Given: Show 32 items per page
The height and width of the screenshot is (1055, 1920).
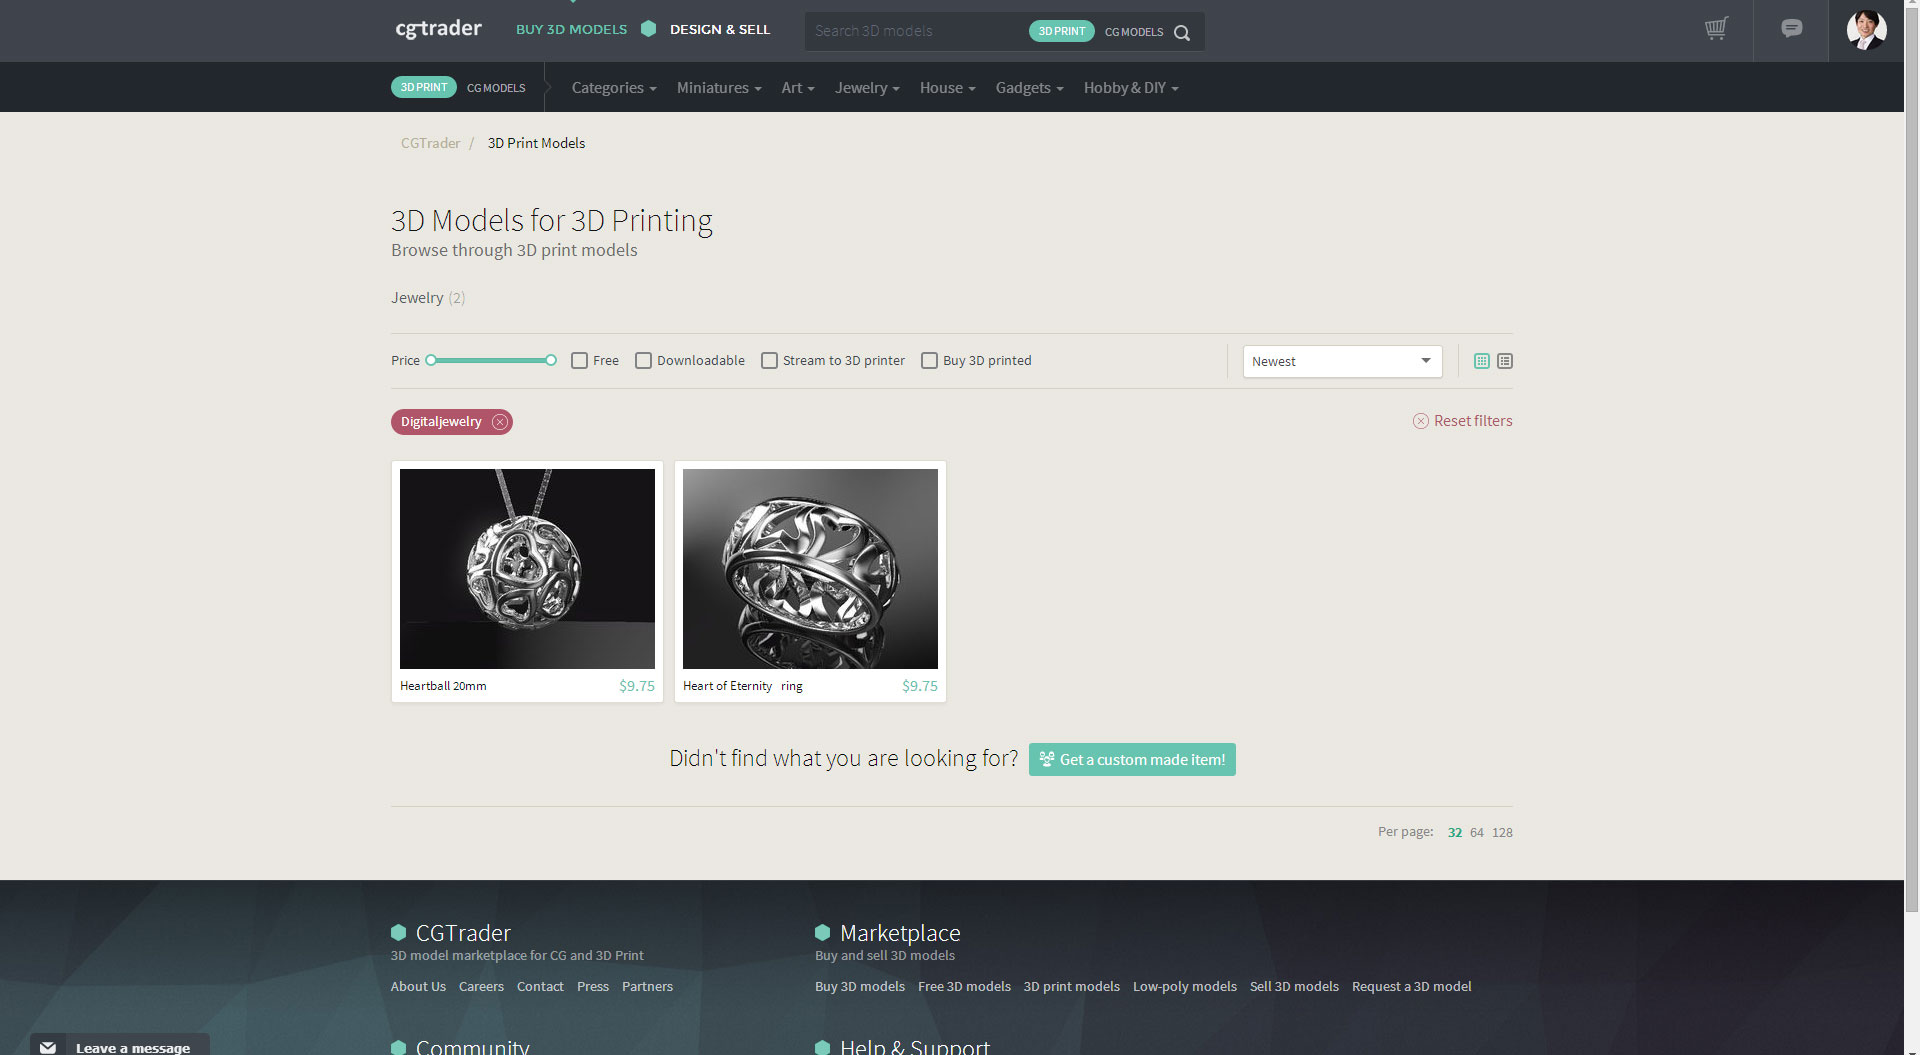Looking at the screenshot, I should click(x=1455, y=833).
